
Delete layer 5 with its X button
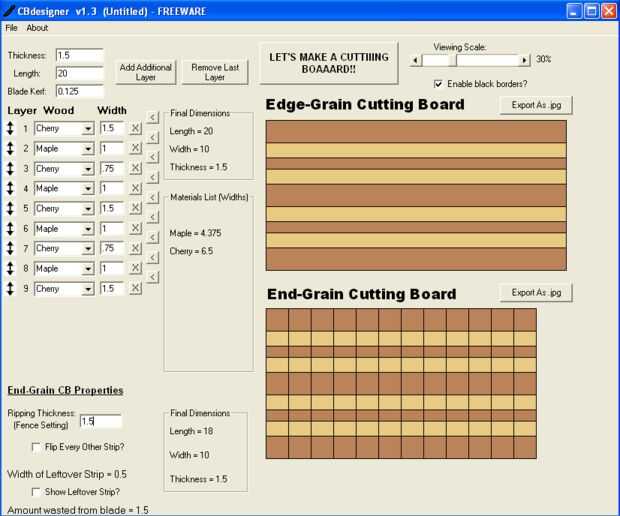coord(135,208)
